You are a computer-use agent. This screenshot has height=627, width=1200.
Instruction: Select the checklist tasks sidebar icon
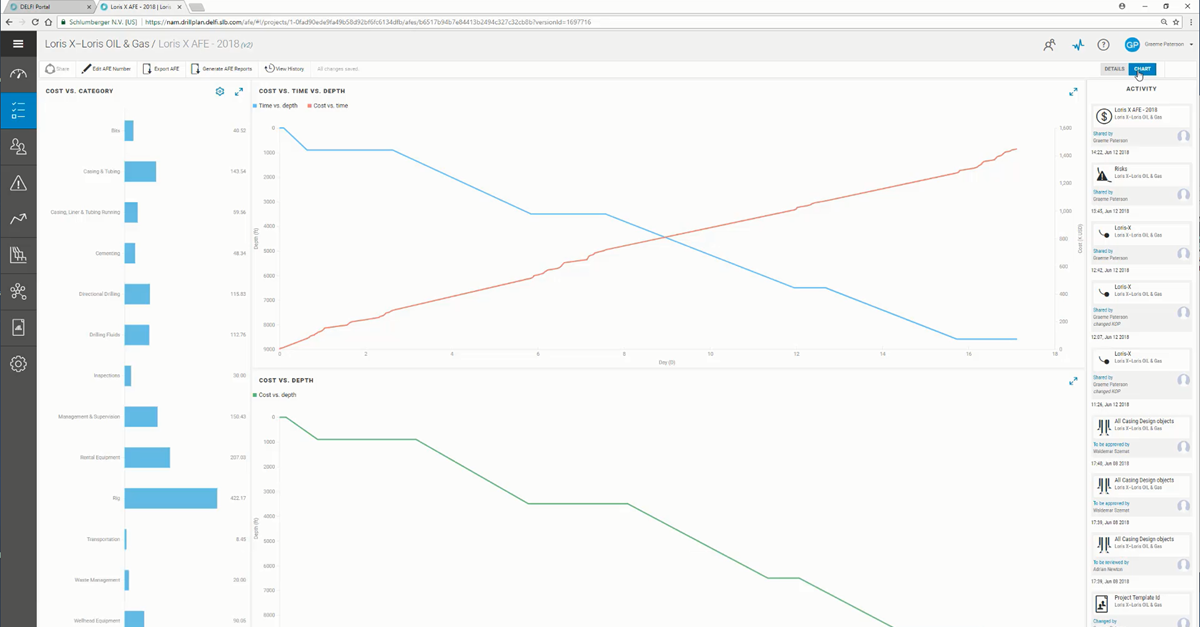18,110
